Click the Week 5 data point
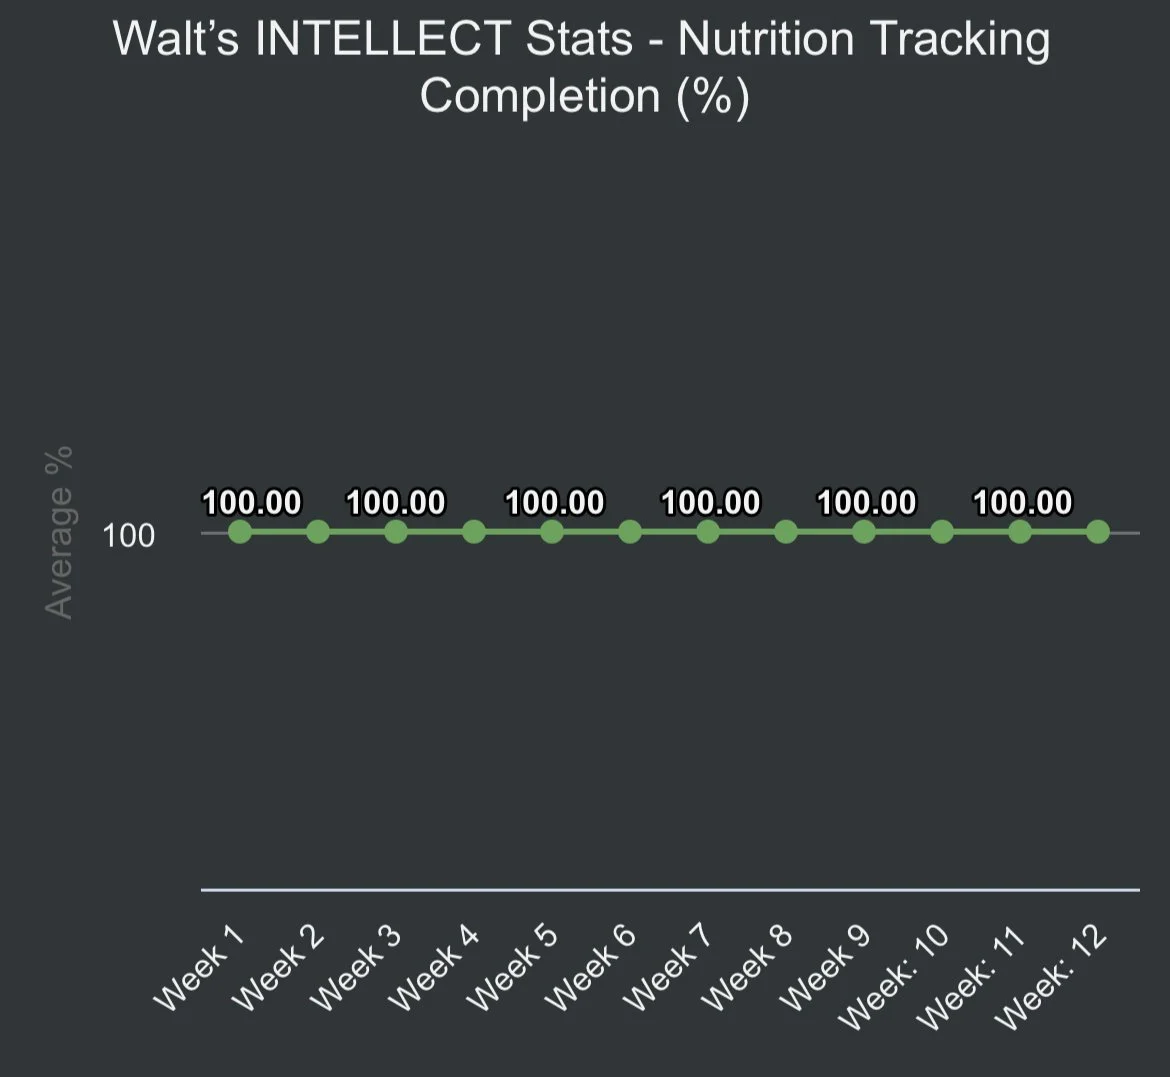 tap(551, 532)
